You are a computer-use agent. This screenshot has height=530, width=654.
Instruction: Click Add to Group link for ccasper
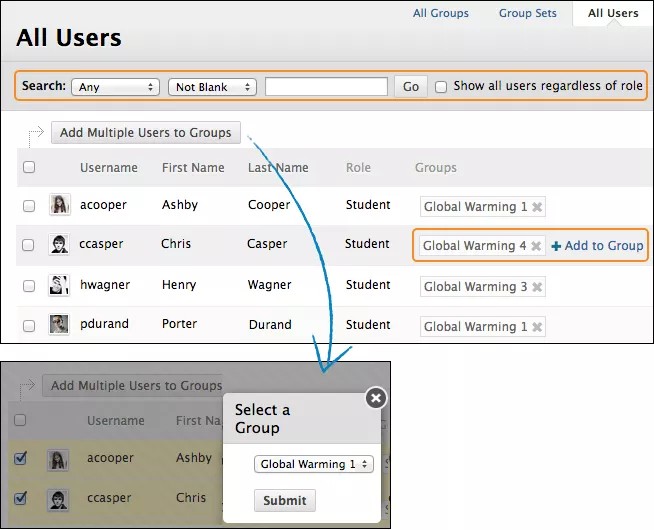[597, 246]
